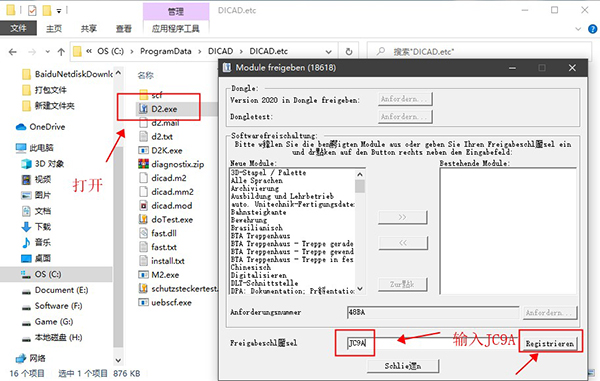
Task: Click navigation pane scroll down arrow
Action: click(x=118, y=360)
